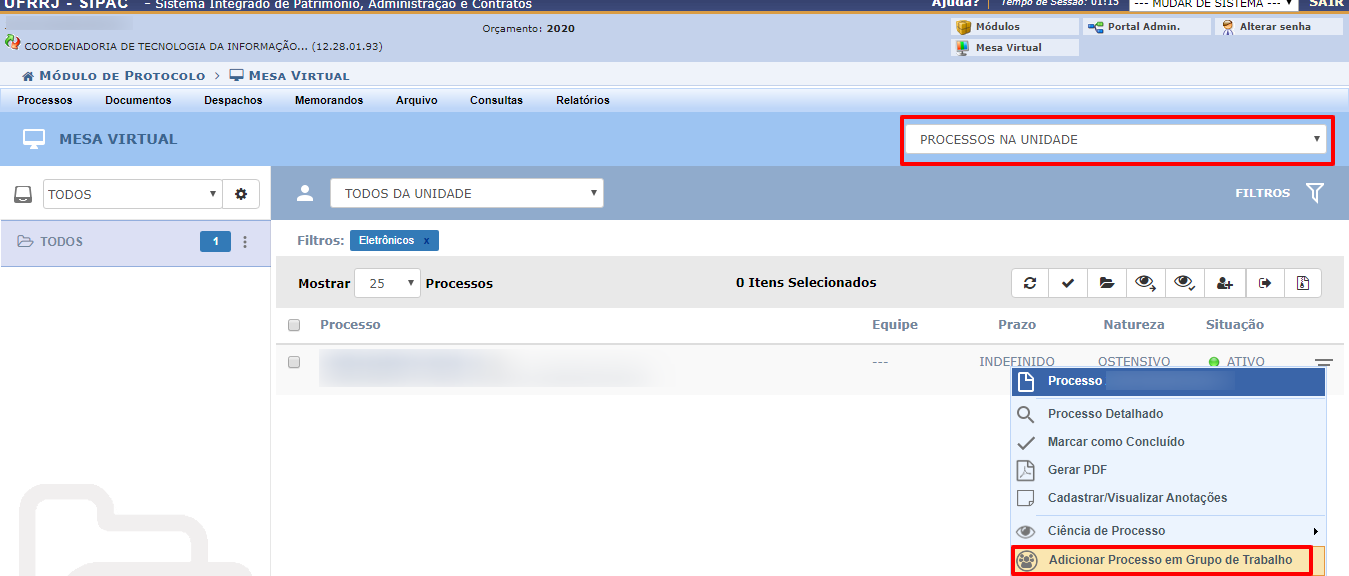Click the person-plus icon in the toolbar
1349x576 pixels.
tap(1224, 284)
